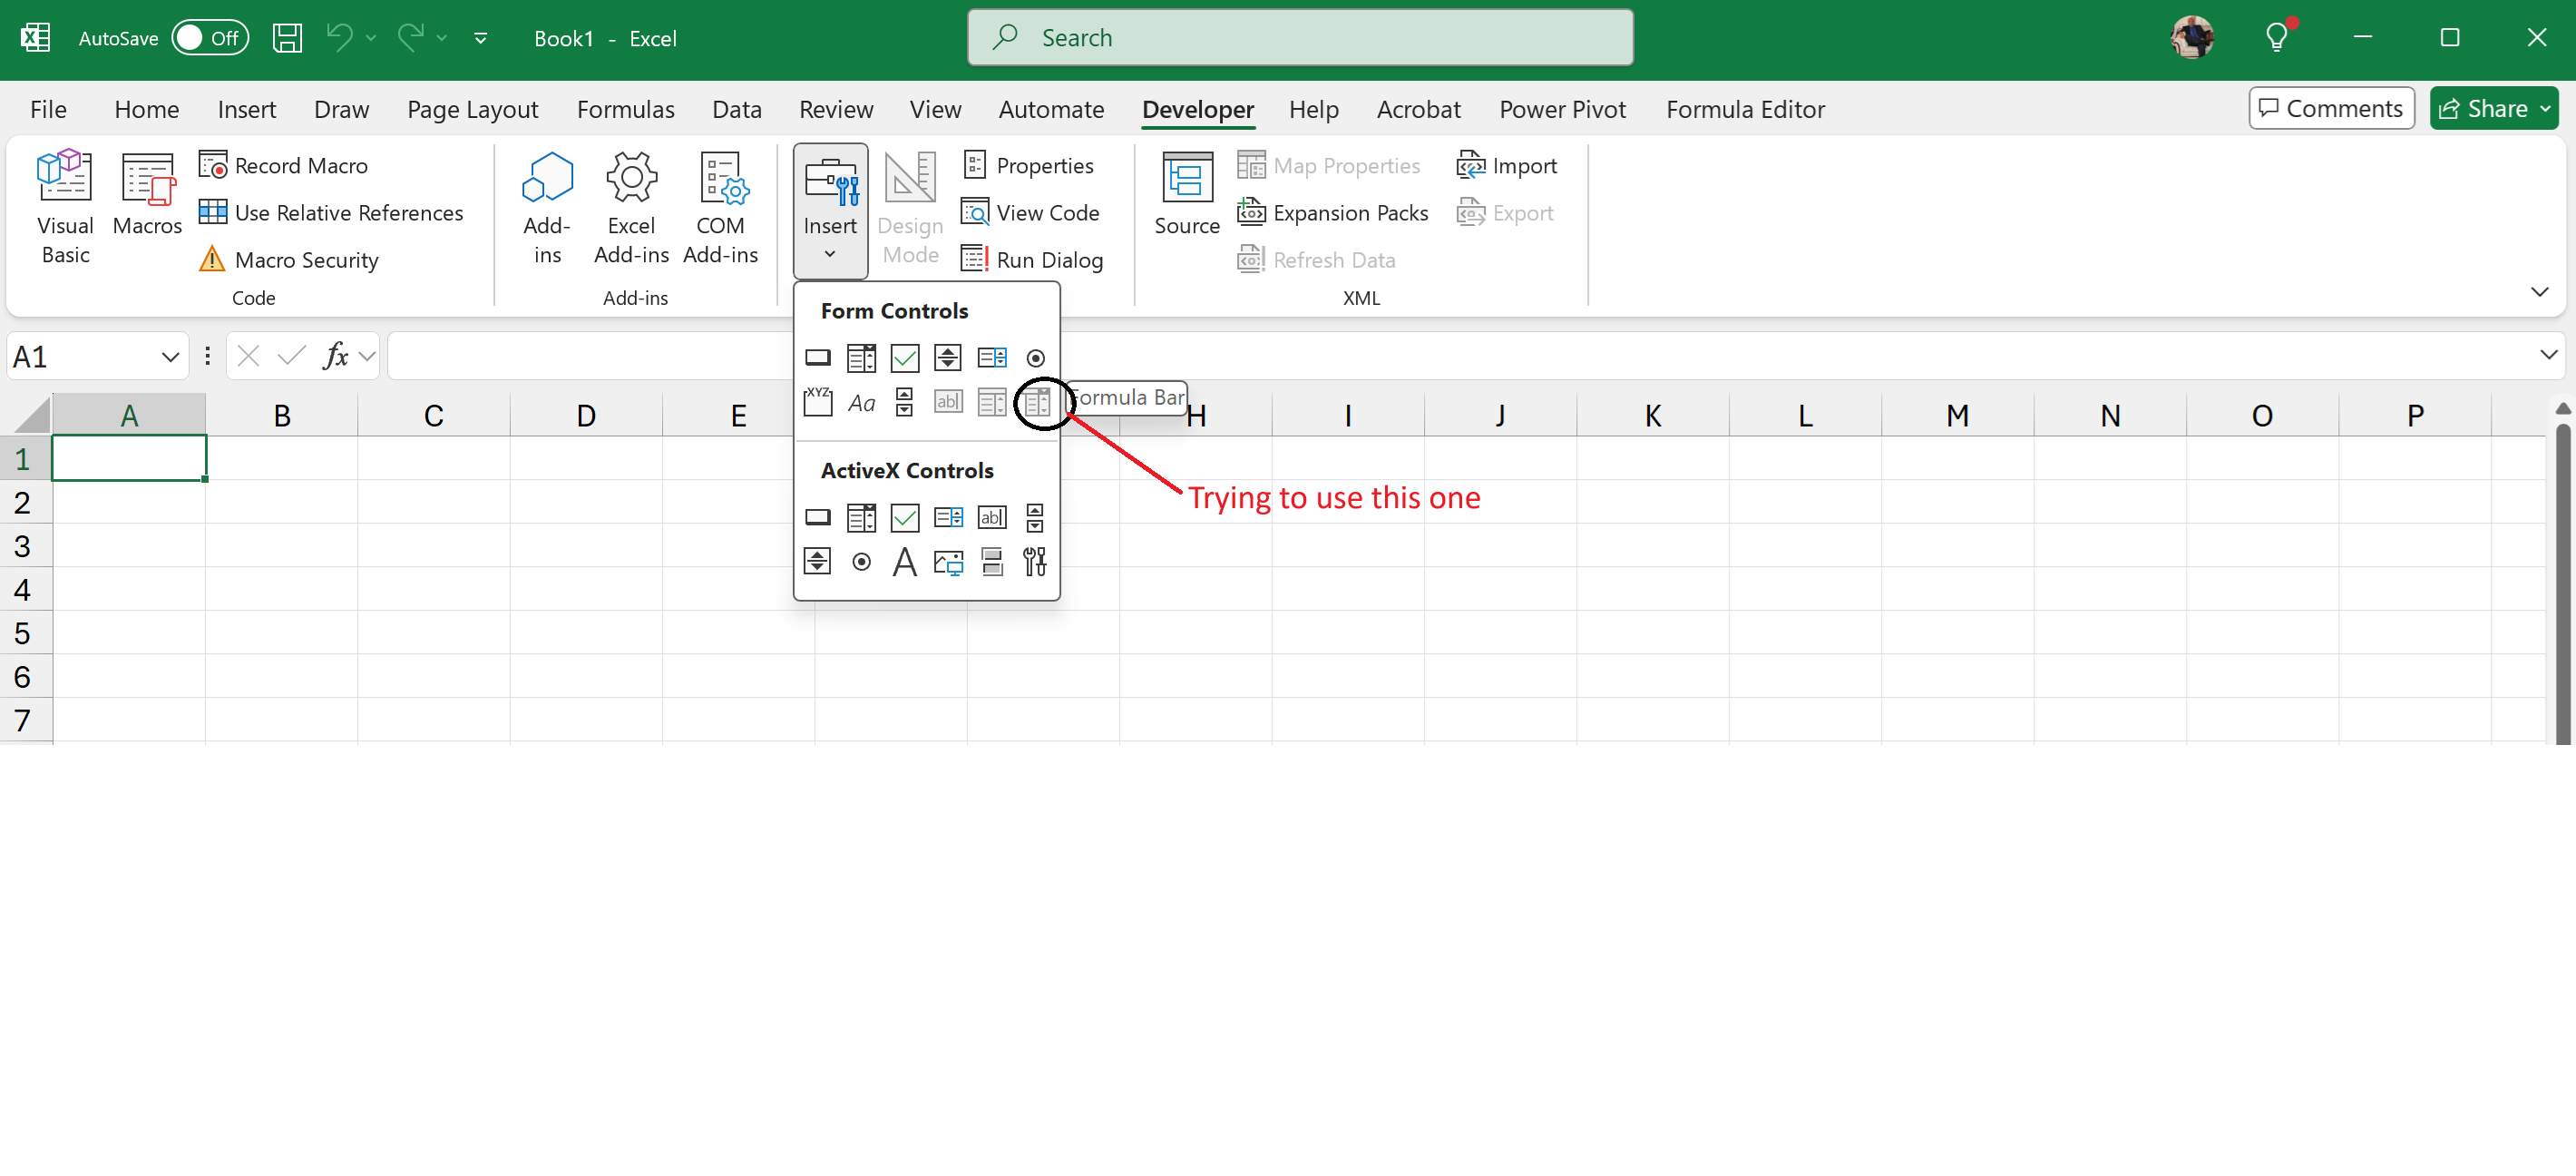Collapse the ribbon using the chevron
Viewport: 2576px width, 1176px height.
2541,291
